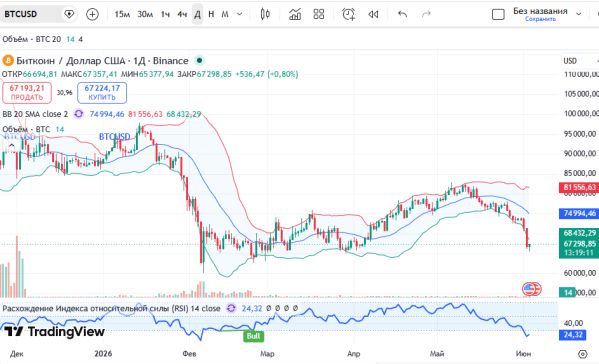The image size is (599, 364).
Task: Open the Без названия layout name
Action: [x=540, y=11]
